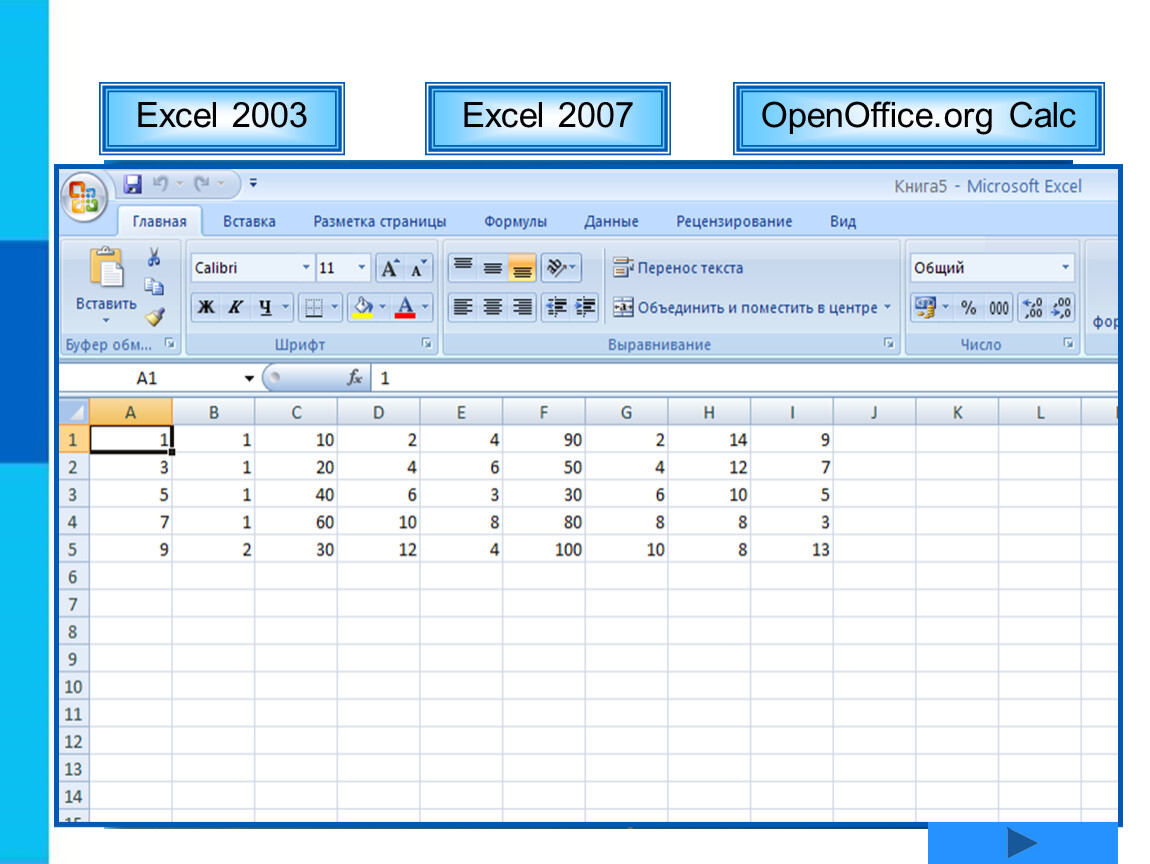Decrease font size with the small A
Viewport: 1150px width, 864px height.
coord(419,268)
